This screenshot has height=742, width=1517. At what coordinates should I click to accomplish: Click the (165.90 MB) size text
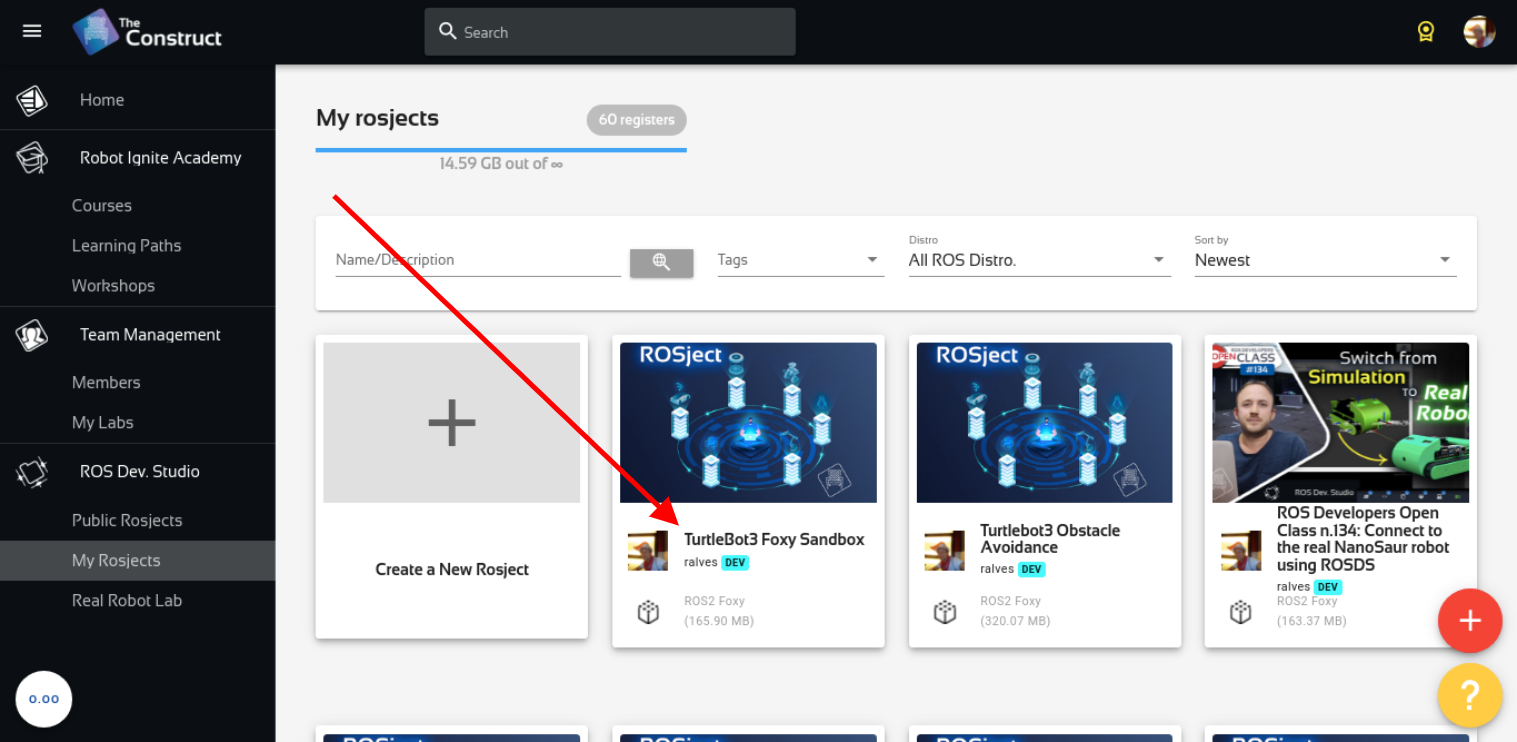pos(719,621)
